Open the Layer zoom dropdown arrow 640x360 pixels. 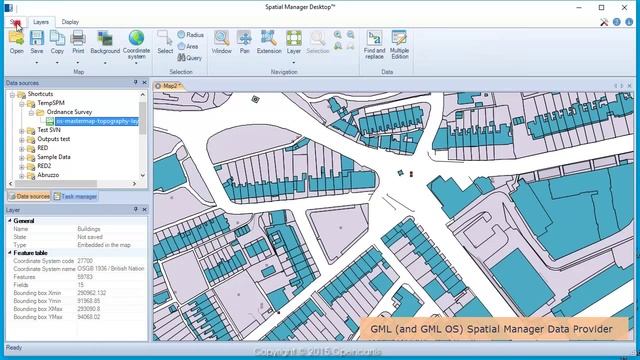click(293, 63)
